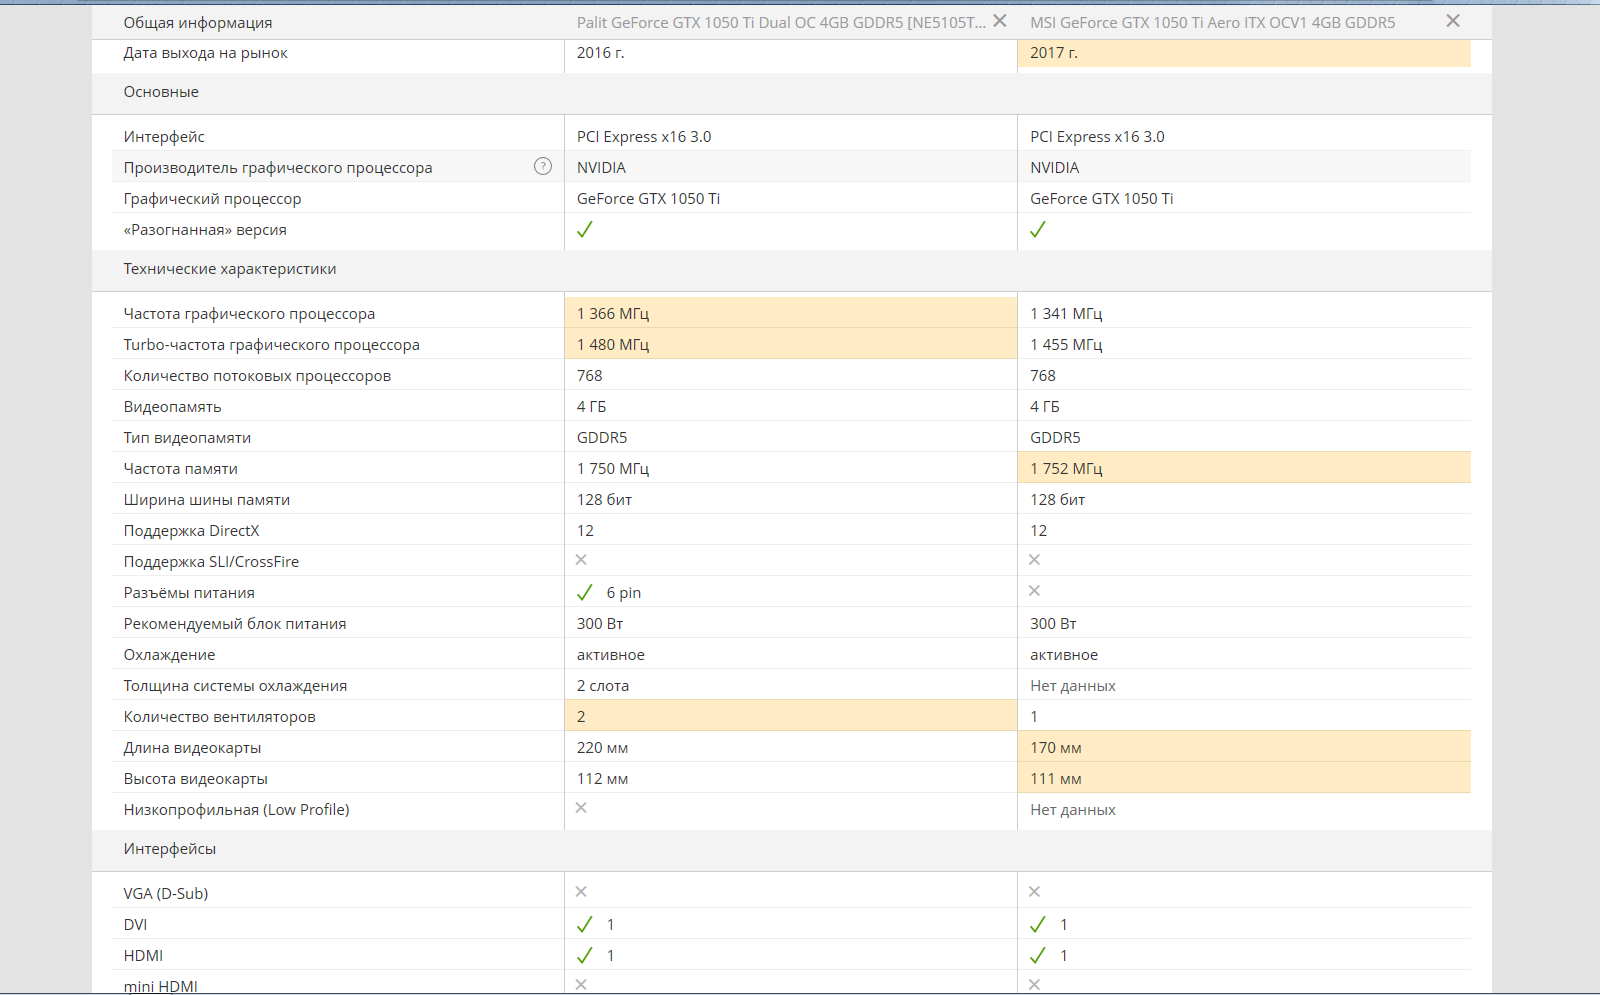
Task: Click MSI's green check in DVI row
Action: [x=1038, y=924]
